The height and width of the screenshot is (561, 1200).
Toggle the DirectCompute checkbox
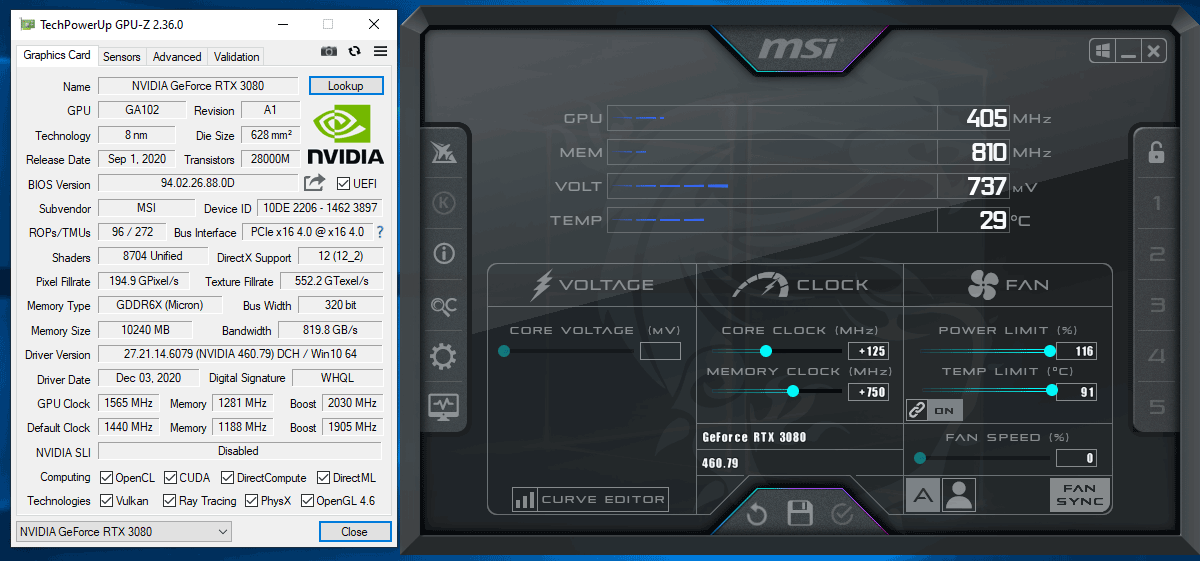227,478
